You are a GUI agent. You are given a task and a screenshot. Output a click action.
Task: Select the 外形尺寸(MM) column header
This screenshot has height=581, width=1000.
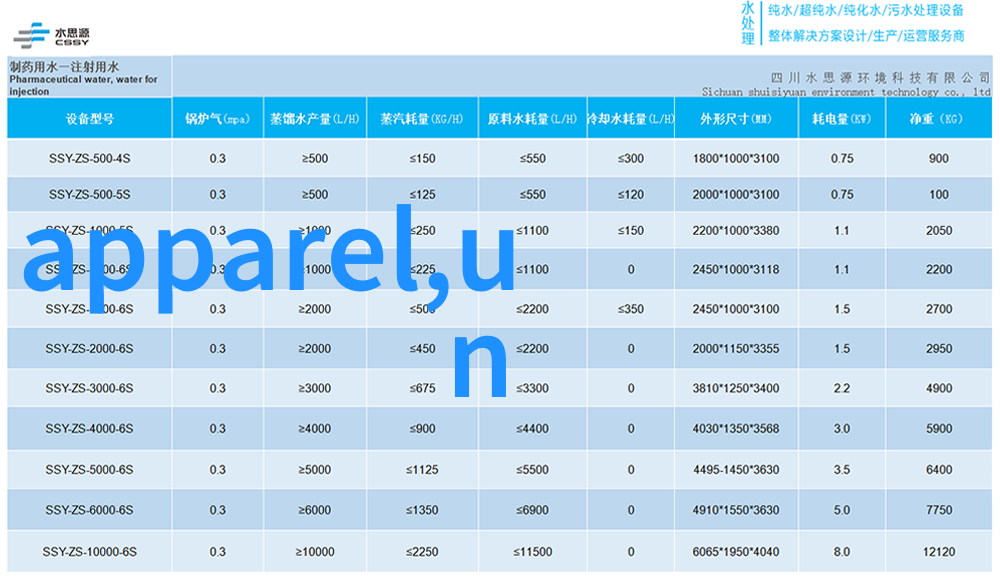(735, 119)
